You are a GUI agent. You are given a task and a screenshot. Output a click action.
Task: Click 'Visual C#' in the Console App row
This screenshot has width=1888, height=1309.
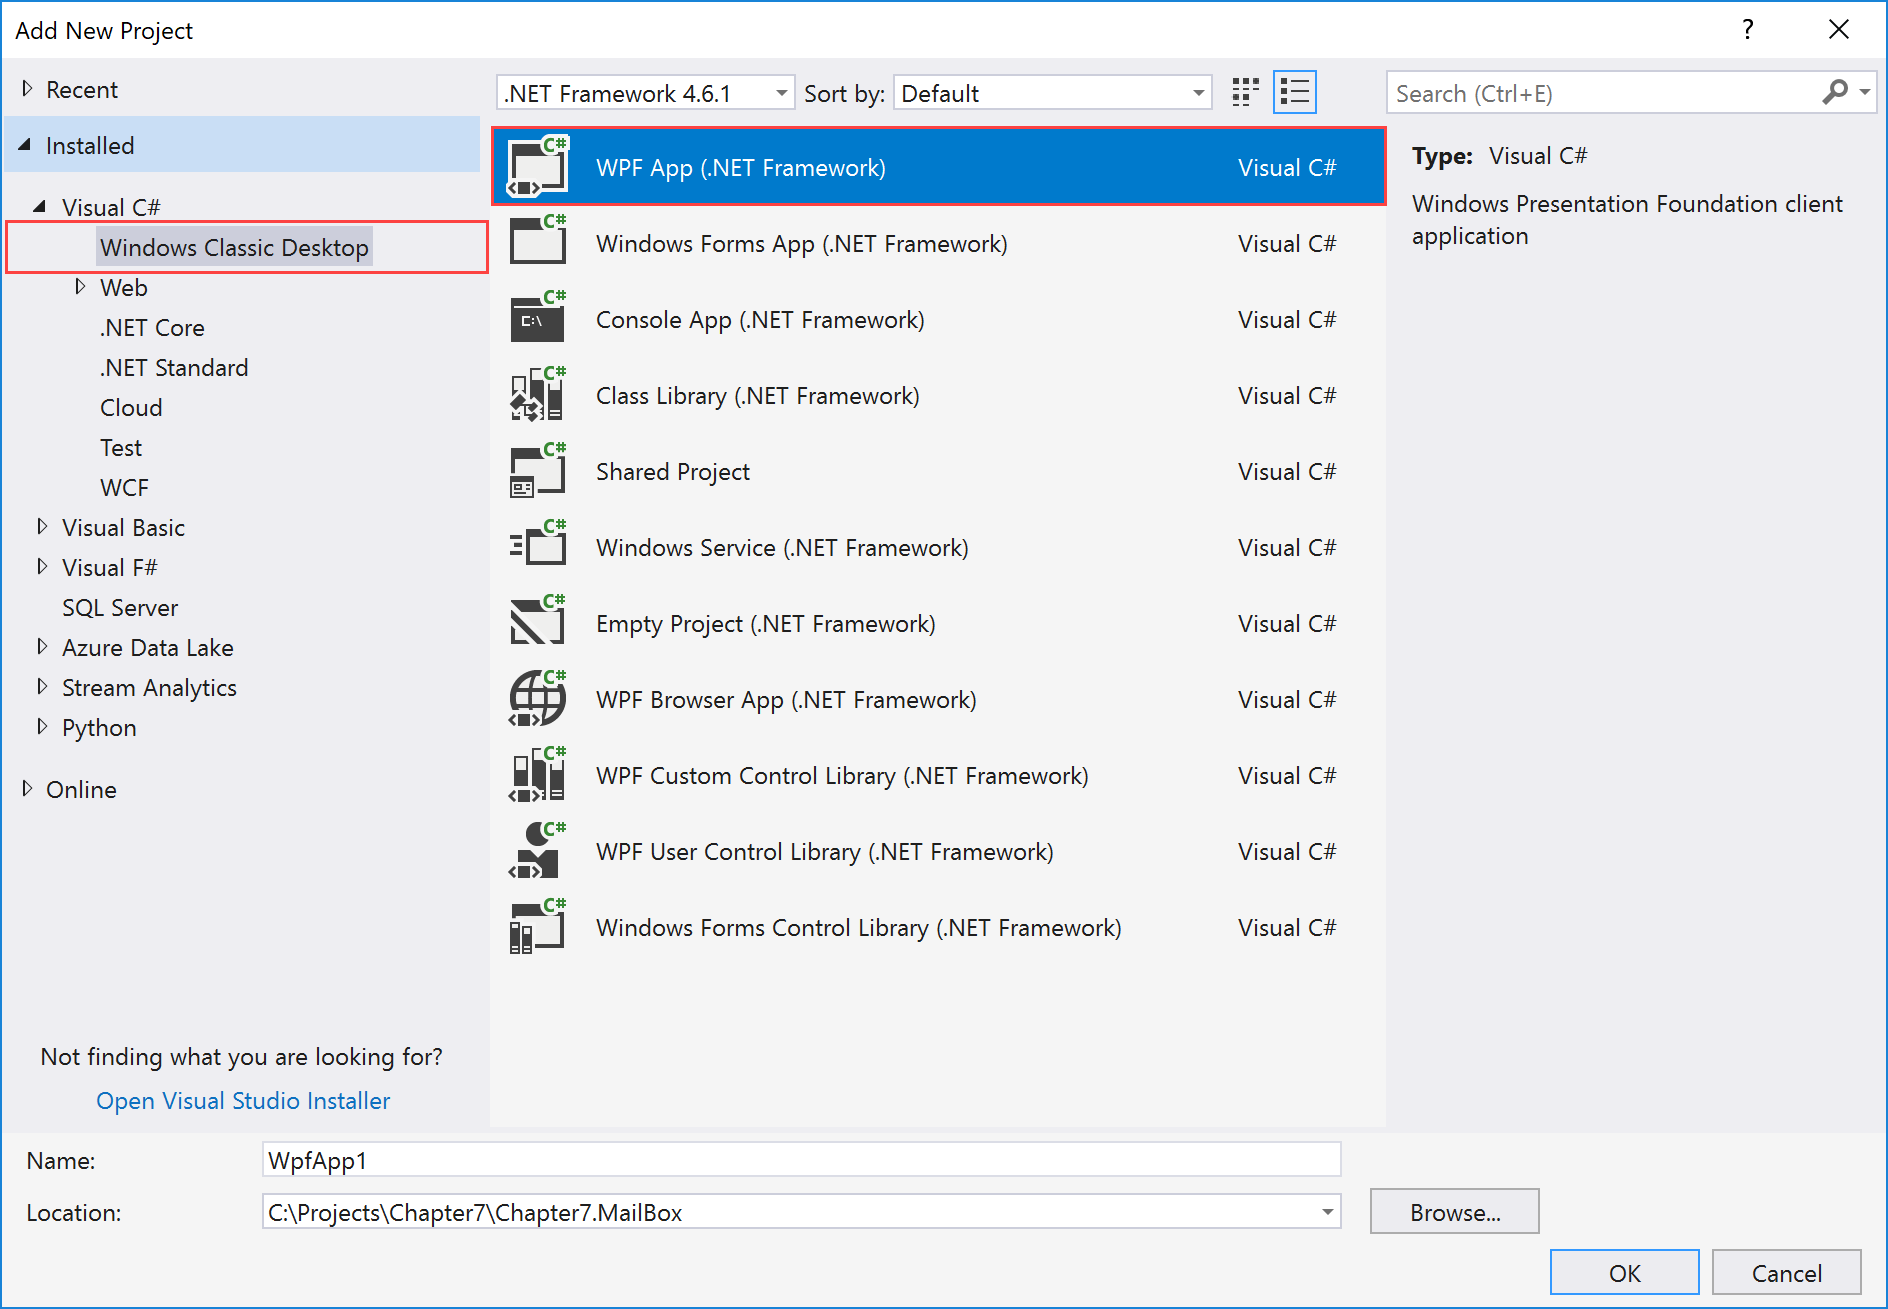(1287, 319)
